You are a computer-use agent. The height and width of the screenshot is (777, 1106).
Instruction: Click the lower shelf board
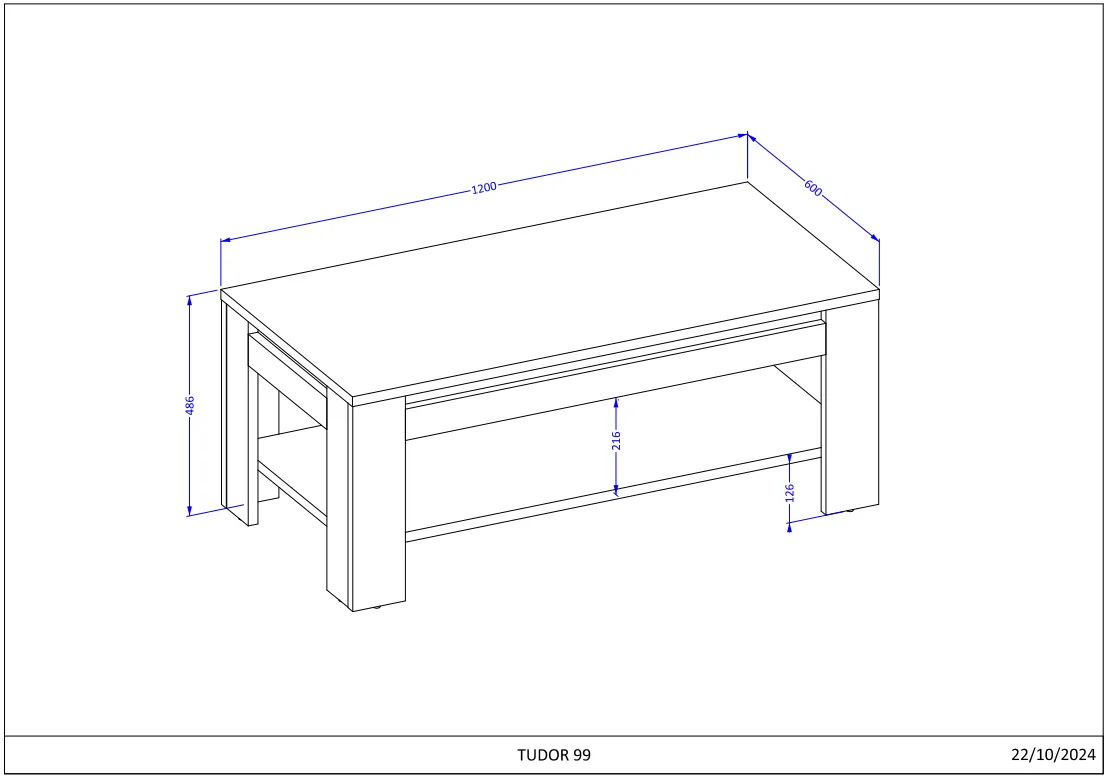tap(613, 496)
